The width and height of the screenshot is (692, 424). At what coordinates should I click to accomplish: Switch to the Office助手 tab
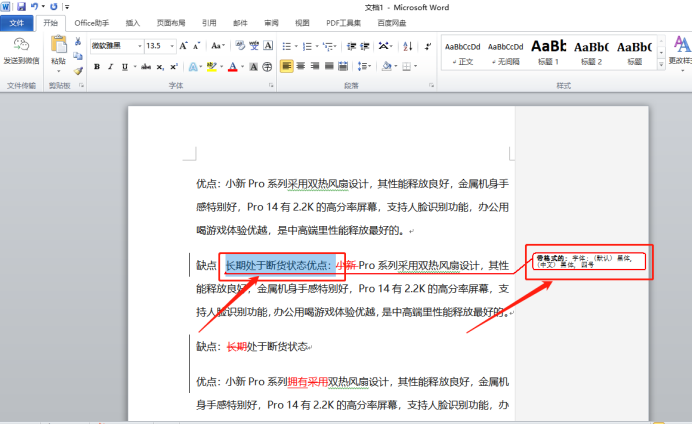point(91,23)
